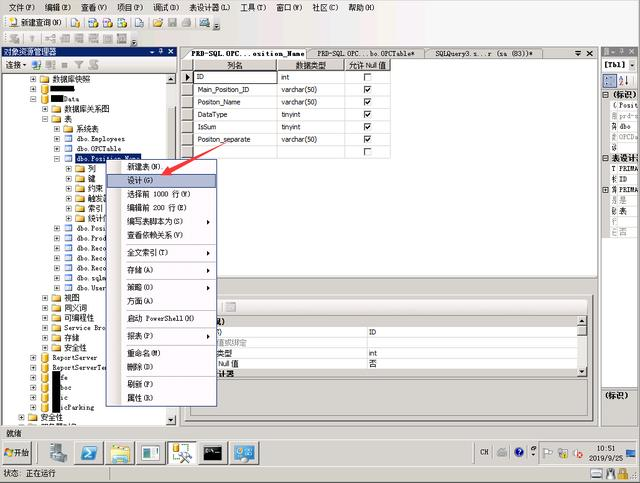Click the New Query (新建查询) toolbar button
This screenshot has width=640, height=483.
tap(35, 22)
